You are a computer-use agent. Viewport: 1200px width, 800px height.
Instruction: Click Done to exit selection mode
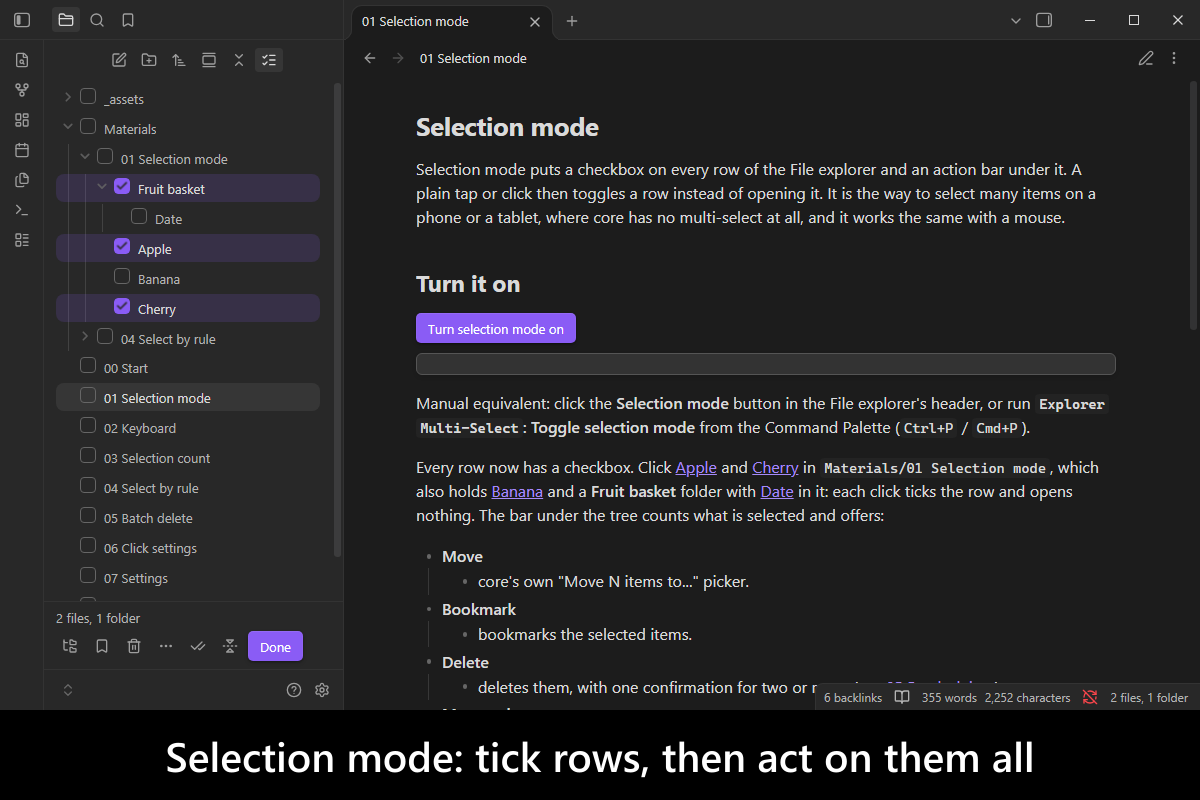(x=275, y=646)
